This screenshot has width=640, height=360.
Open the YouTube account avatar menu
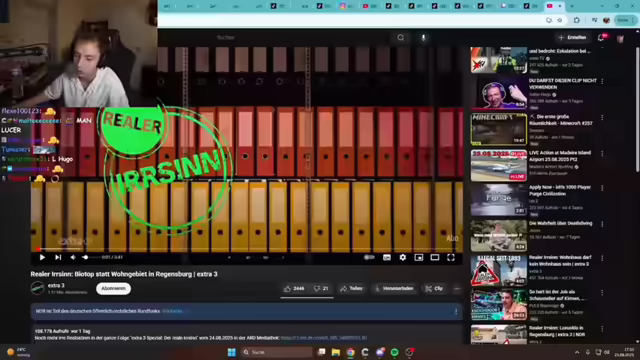pos(620,38)
